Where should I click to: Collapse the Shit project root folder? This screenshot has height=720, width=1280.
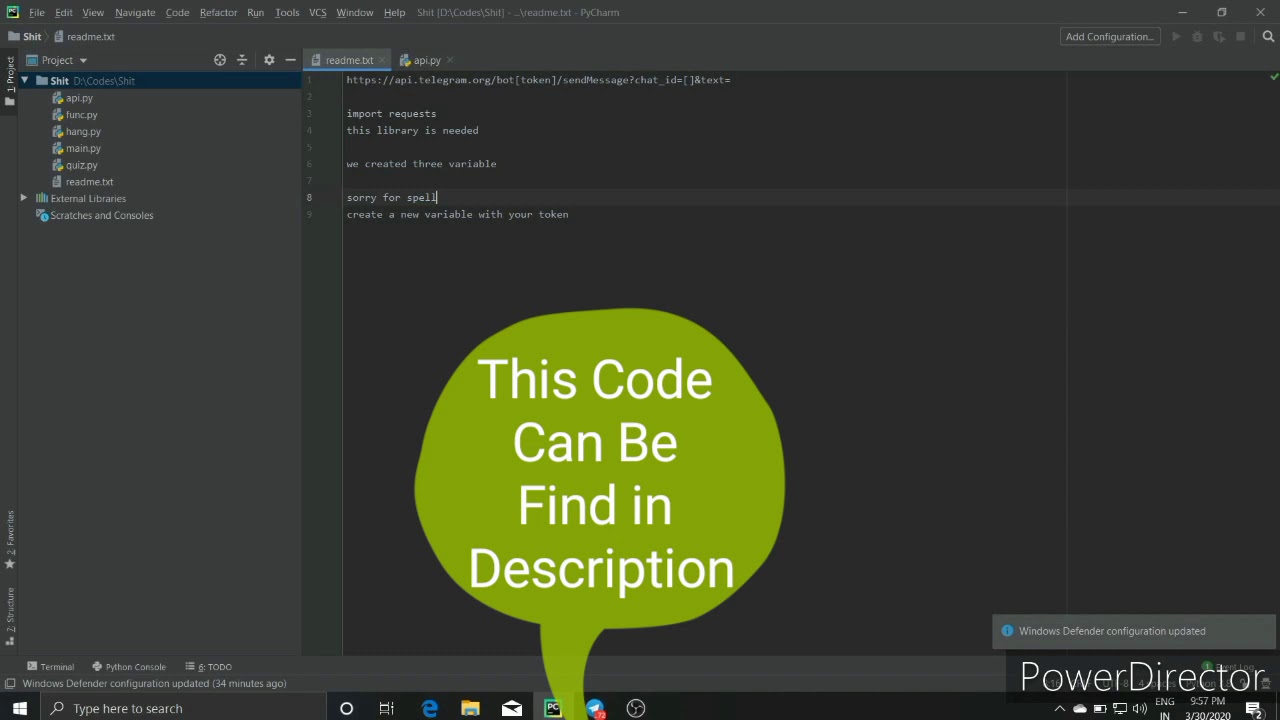point(24,80)
